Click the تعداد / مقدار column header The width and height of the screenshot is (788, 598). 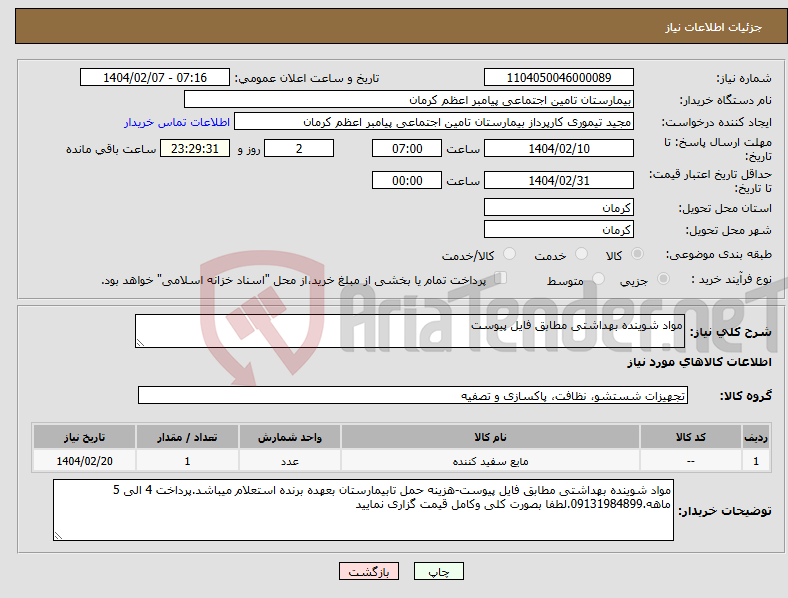tap(187, 437)
